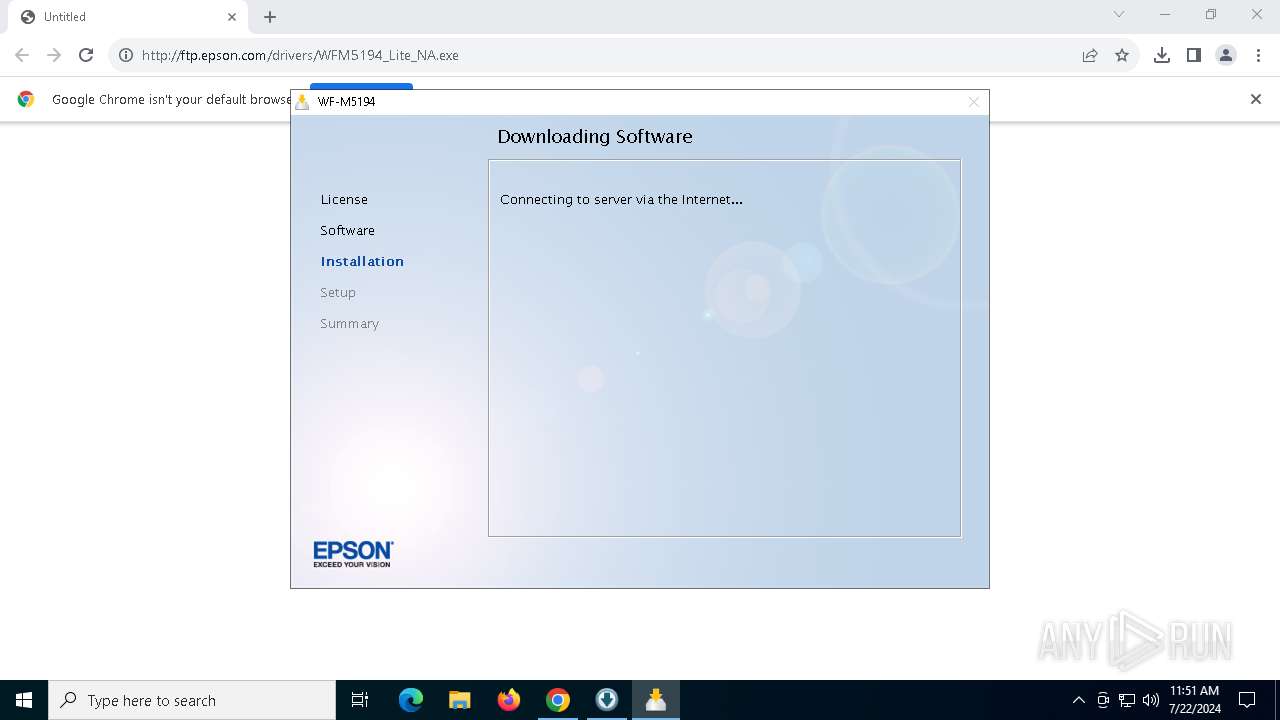Open File Explorer from the taskbar
This screenshot has height=720, width=1280.
[459, 700]
